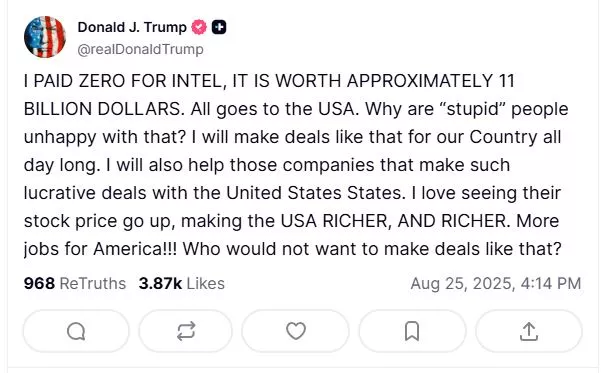The image size is (604, 373).
Task: Click the 3.87k count number
Action: pyautogui.click(x=160, y=284)
